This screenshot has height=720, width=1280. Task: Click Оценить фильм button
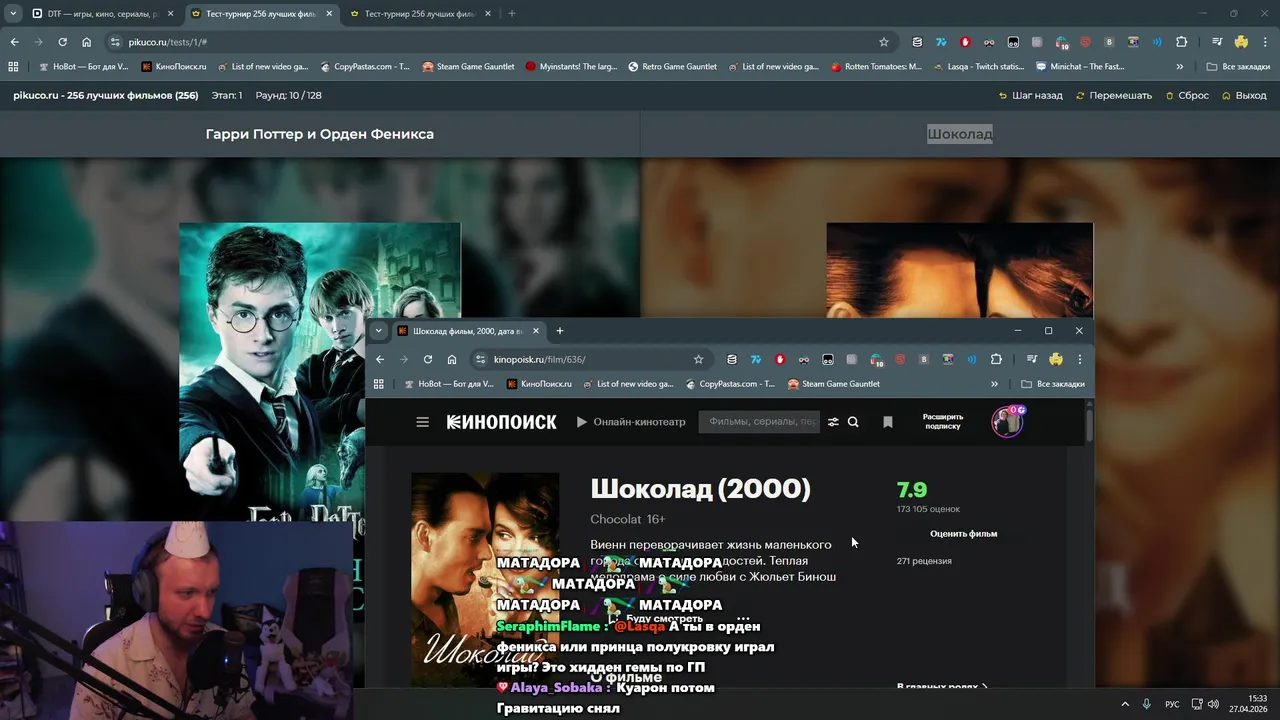(963, 534)
